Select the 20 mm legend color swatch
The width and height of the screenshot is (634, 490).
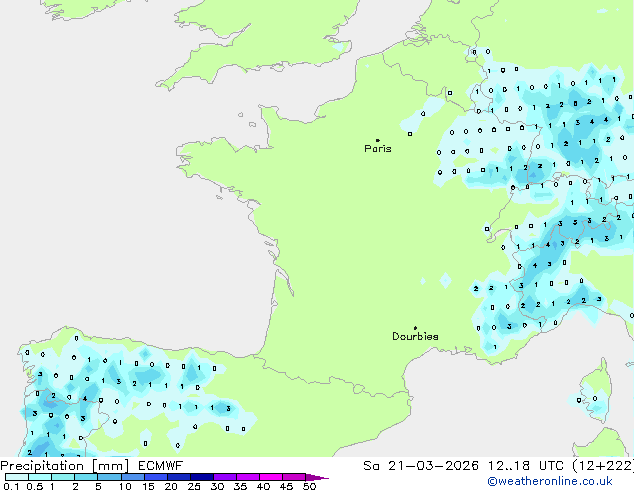pos(178,477)
